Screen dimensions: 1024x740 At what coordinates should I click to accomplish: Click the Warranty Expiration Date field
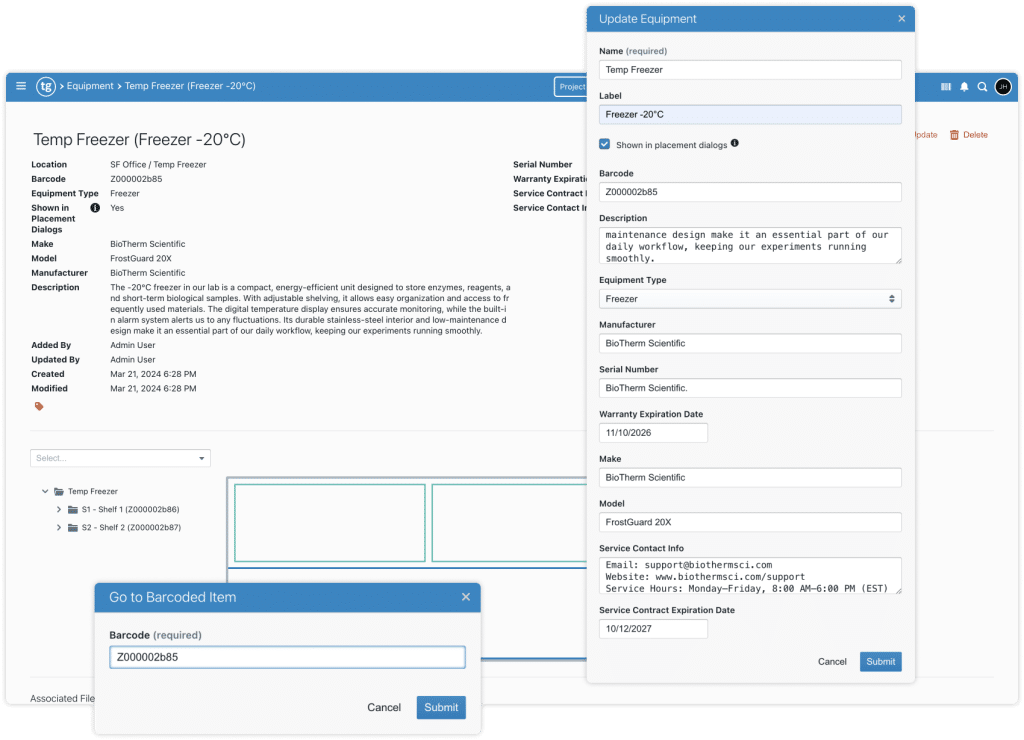tap(653, 433)
